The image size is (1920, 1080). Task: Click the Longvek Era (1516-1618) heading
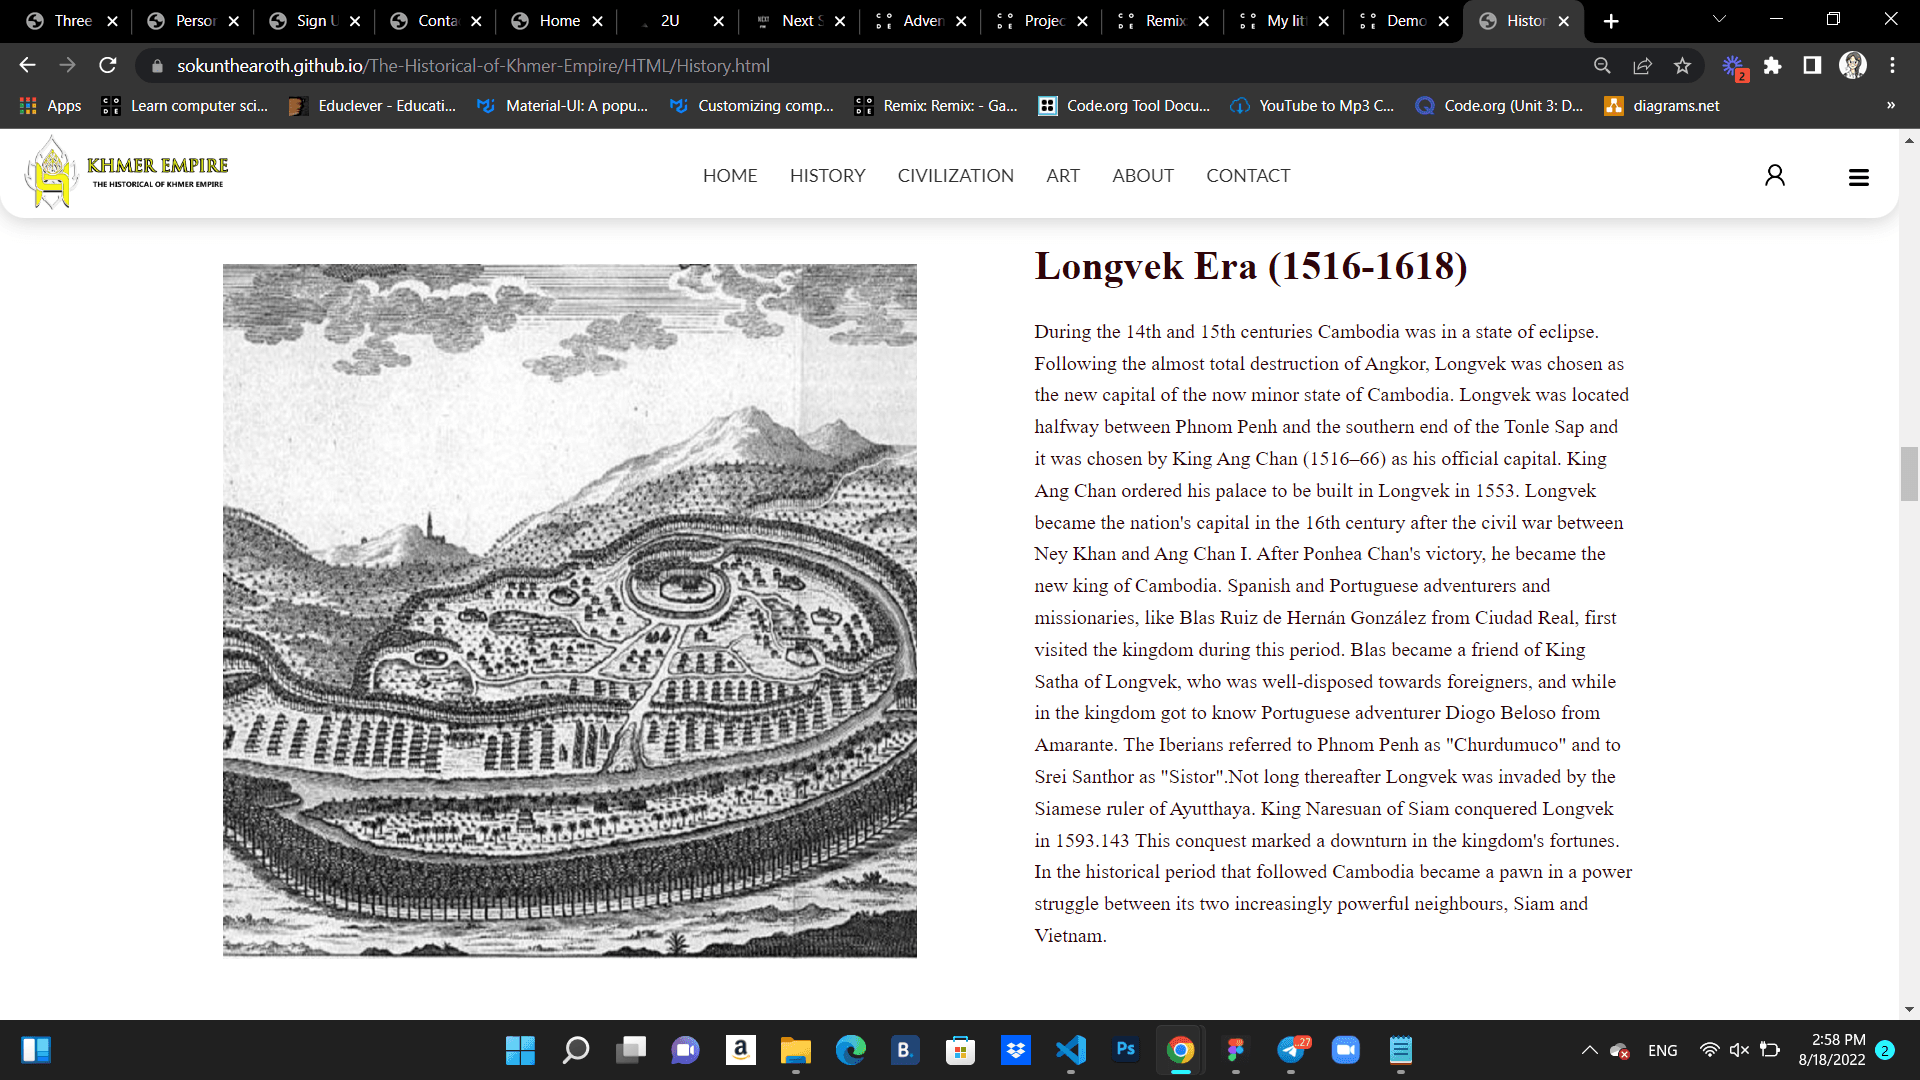click(x=1251, y=266)
